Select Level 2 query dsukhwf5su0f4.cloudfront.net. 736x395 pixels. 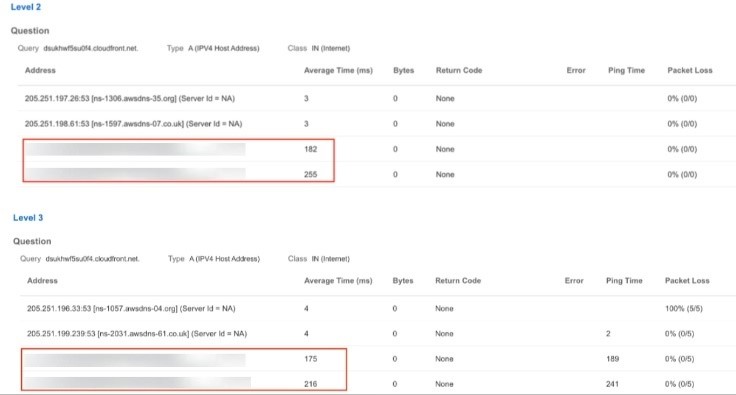coord(91,48)
